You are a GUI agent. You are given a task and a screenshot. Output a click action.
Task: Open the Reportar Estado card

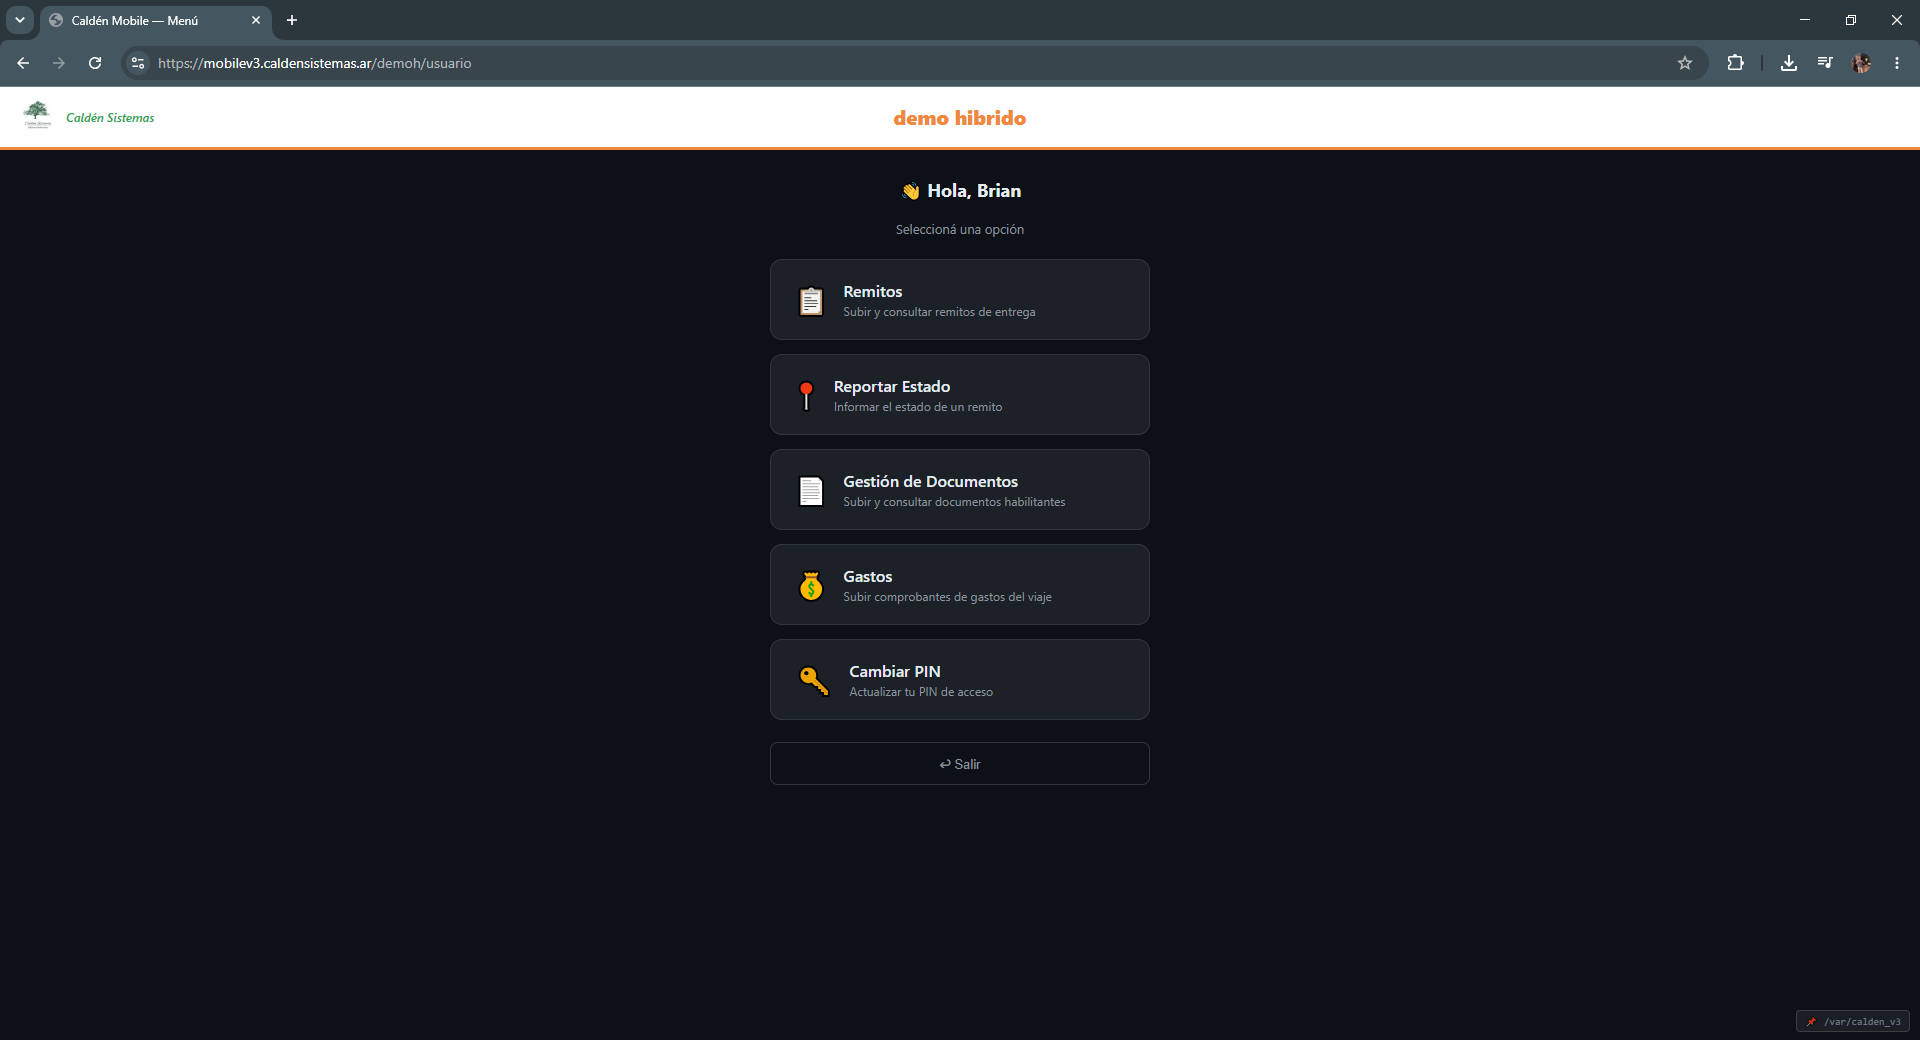[959, 395]
